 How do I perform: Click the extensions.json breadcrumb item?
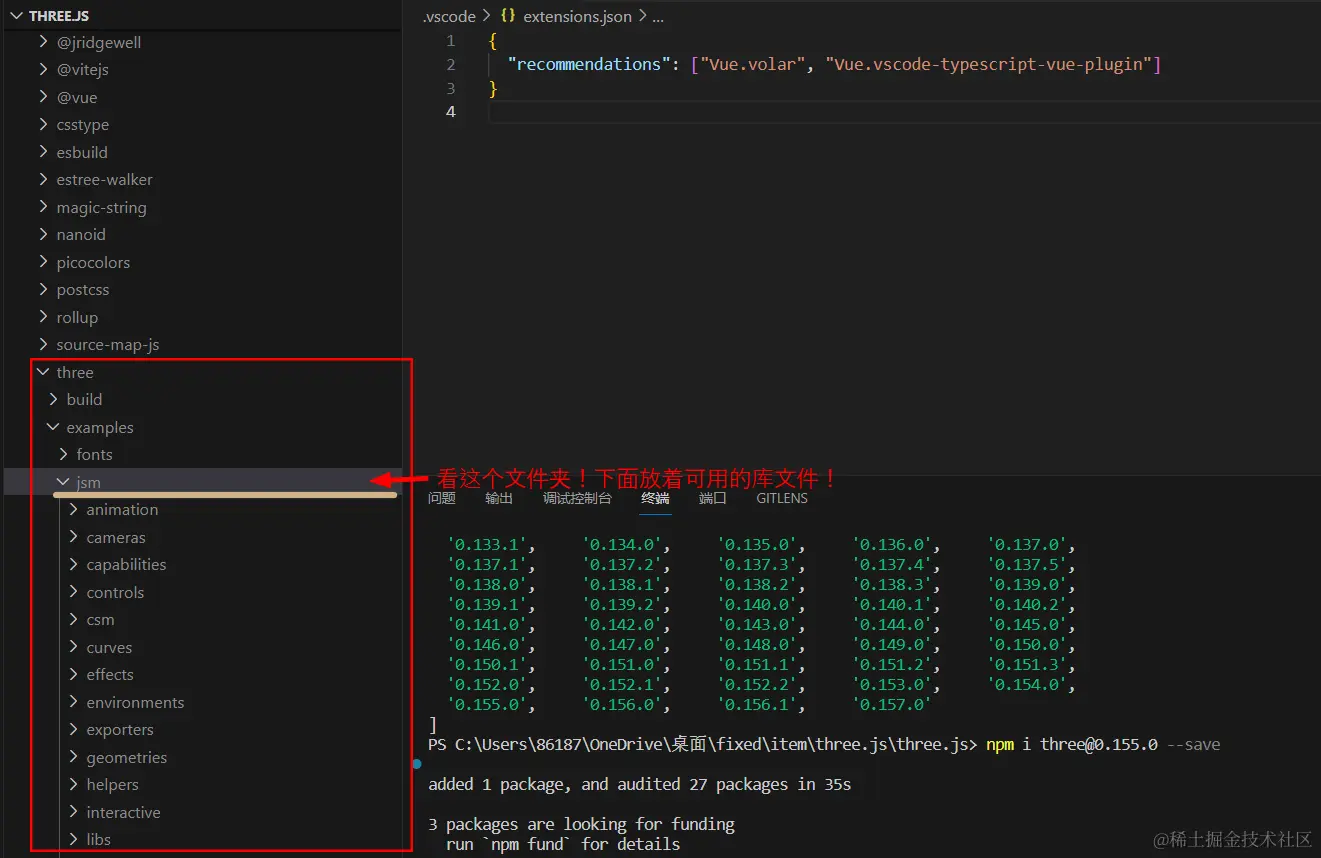(578, 16)
